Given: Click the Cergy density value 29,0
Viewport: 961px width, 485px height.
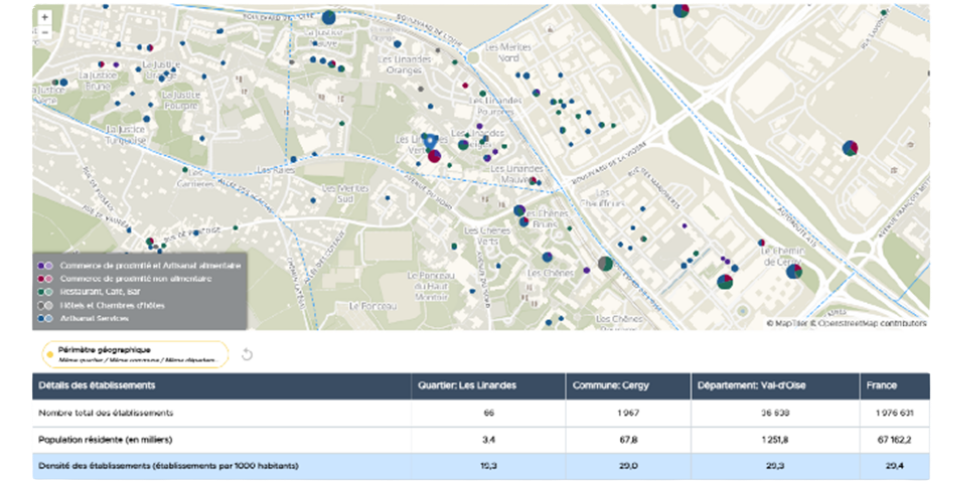Looking at the screenshot, I should coord(628,466).
